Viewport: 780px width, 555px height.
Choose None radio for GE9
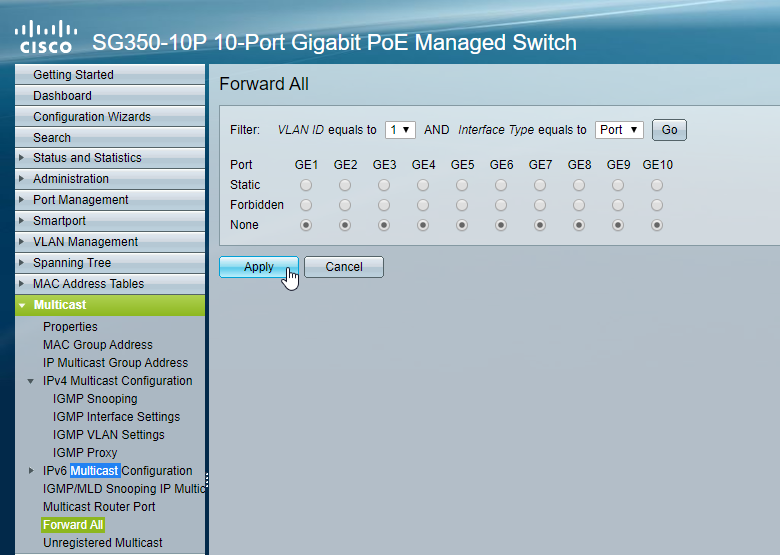[x=618, y=225]
